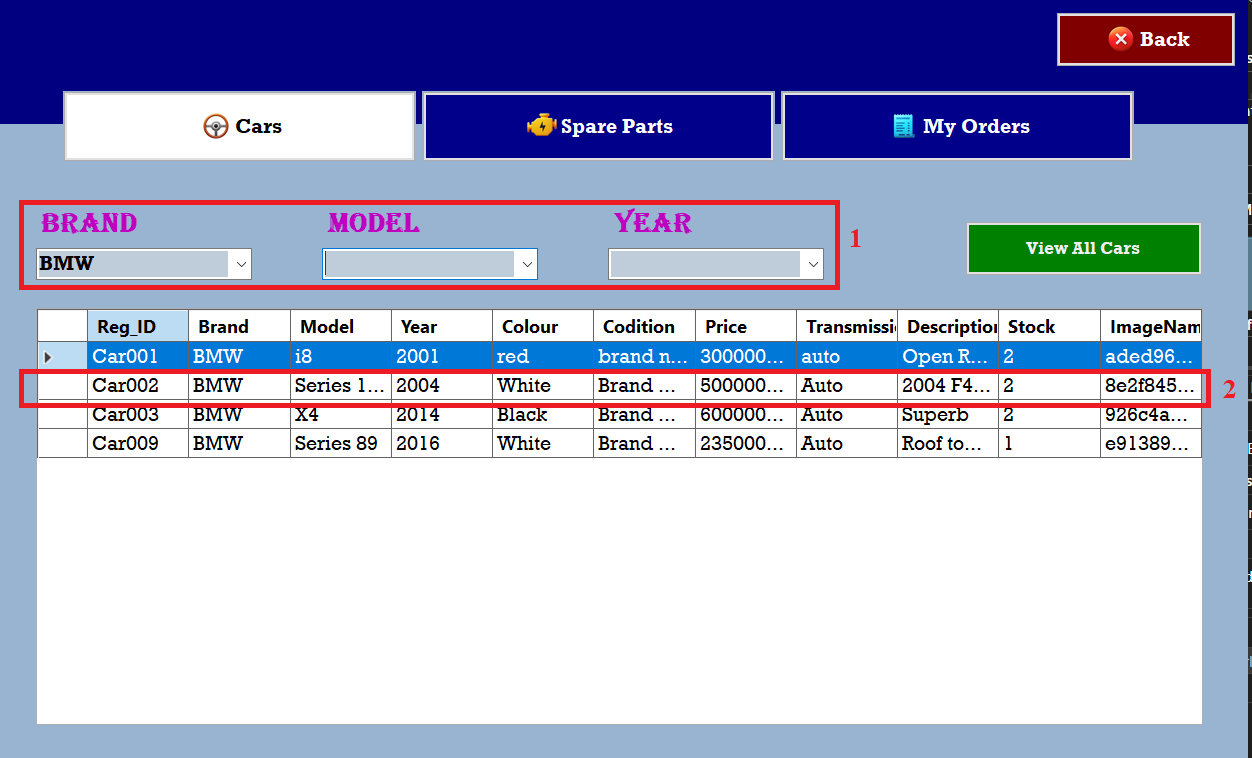Switch to the Spare Parts tab

(599, 126)
